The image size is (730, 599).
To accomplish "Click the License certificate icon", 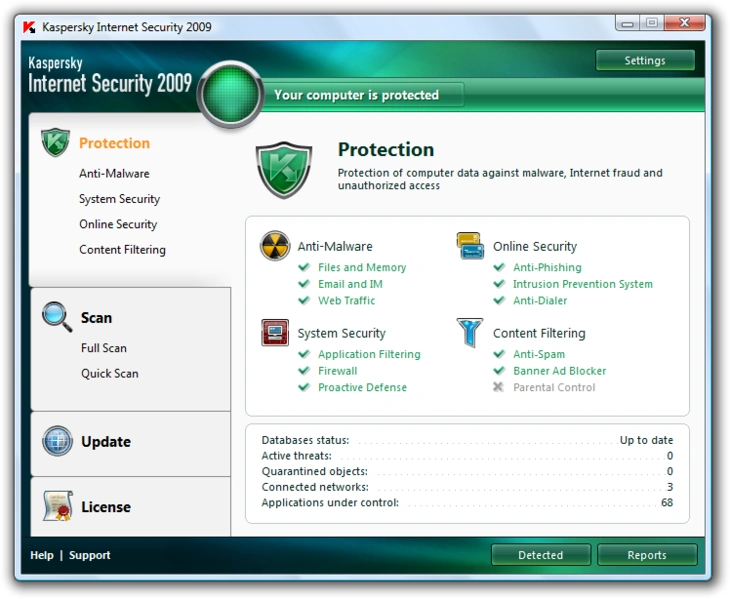I will point(57,505).
